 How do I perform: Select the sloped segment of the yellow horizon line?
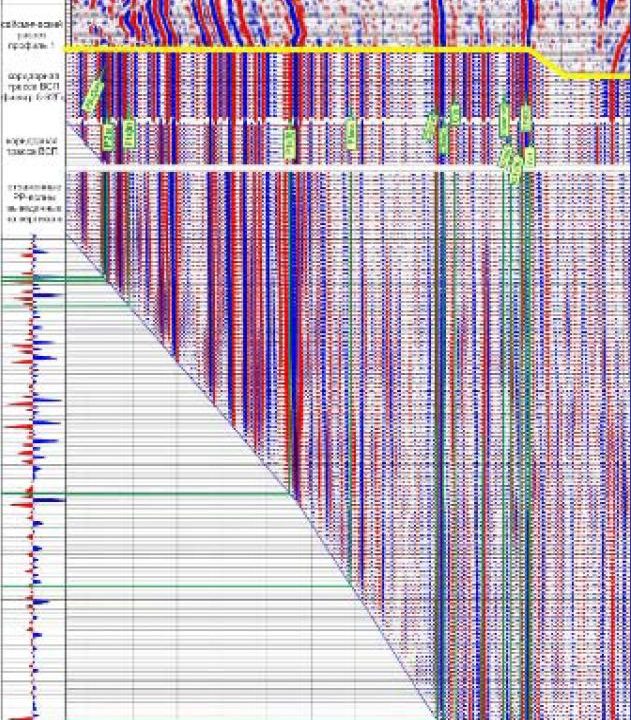click(548, 62)
